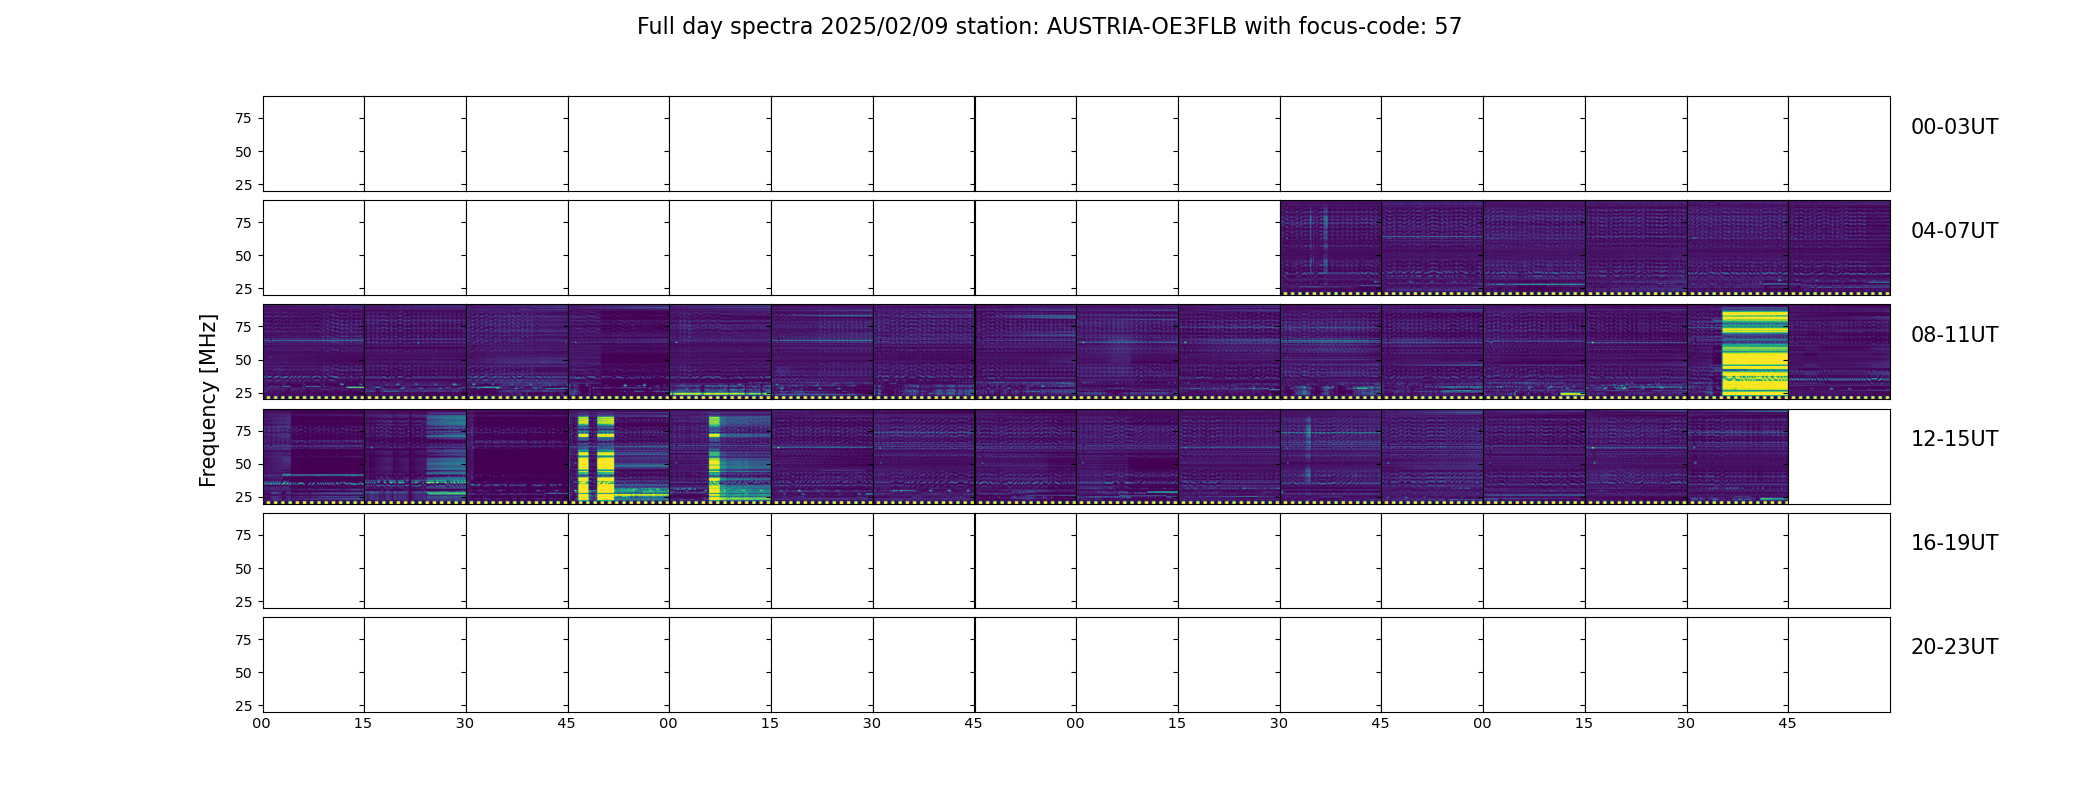The width and height of the screenshot is (2100, 800).
Task: Click the "20-23UT" row label
Action: (x=1954, y=647)
